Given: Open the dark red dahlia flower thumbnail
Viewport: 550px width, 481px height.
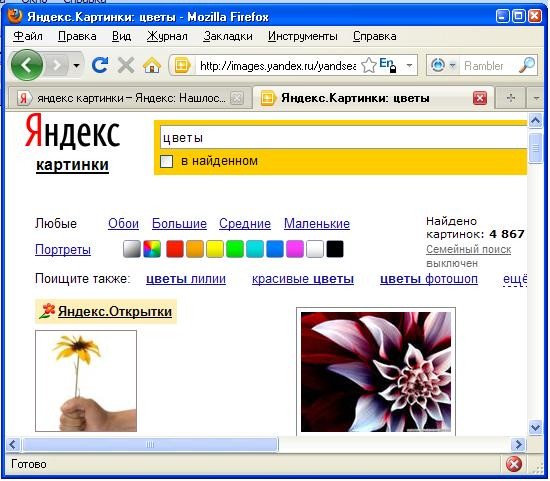Looking at the screenshot, I should pos(376,372).
